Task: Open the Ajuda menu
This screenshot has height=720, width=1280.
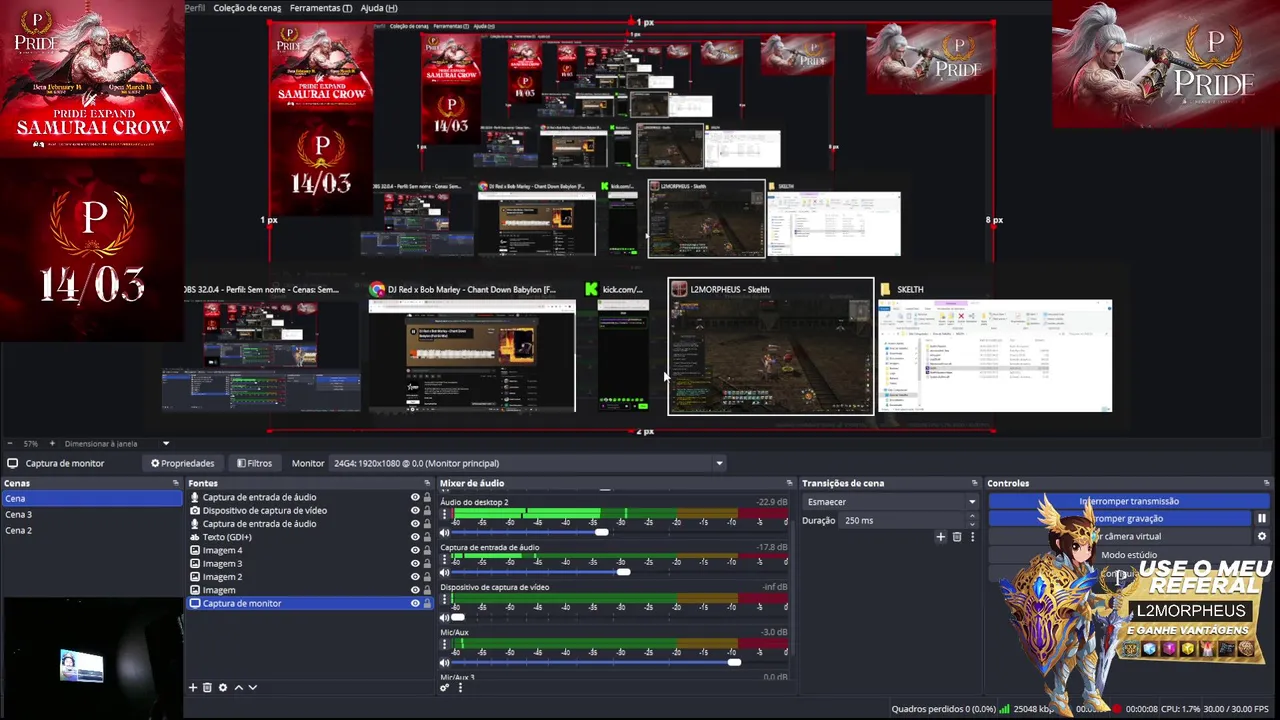Action: click(x=378, y=8)
